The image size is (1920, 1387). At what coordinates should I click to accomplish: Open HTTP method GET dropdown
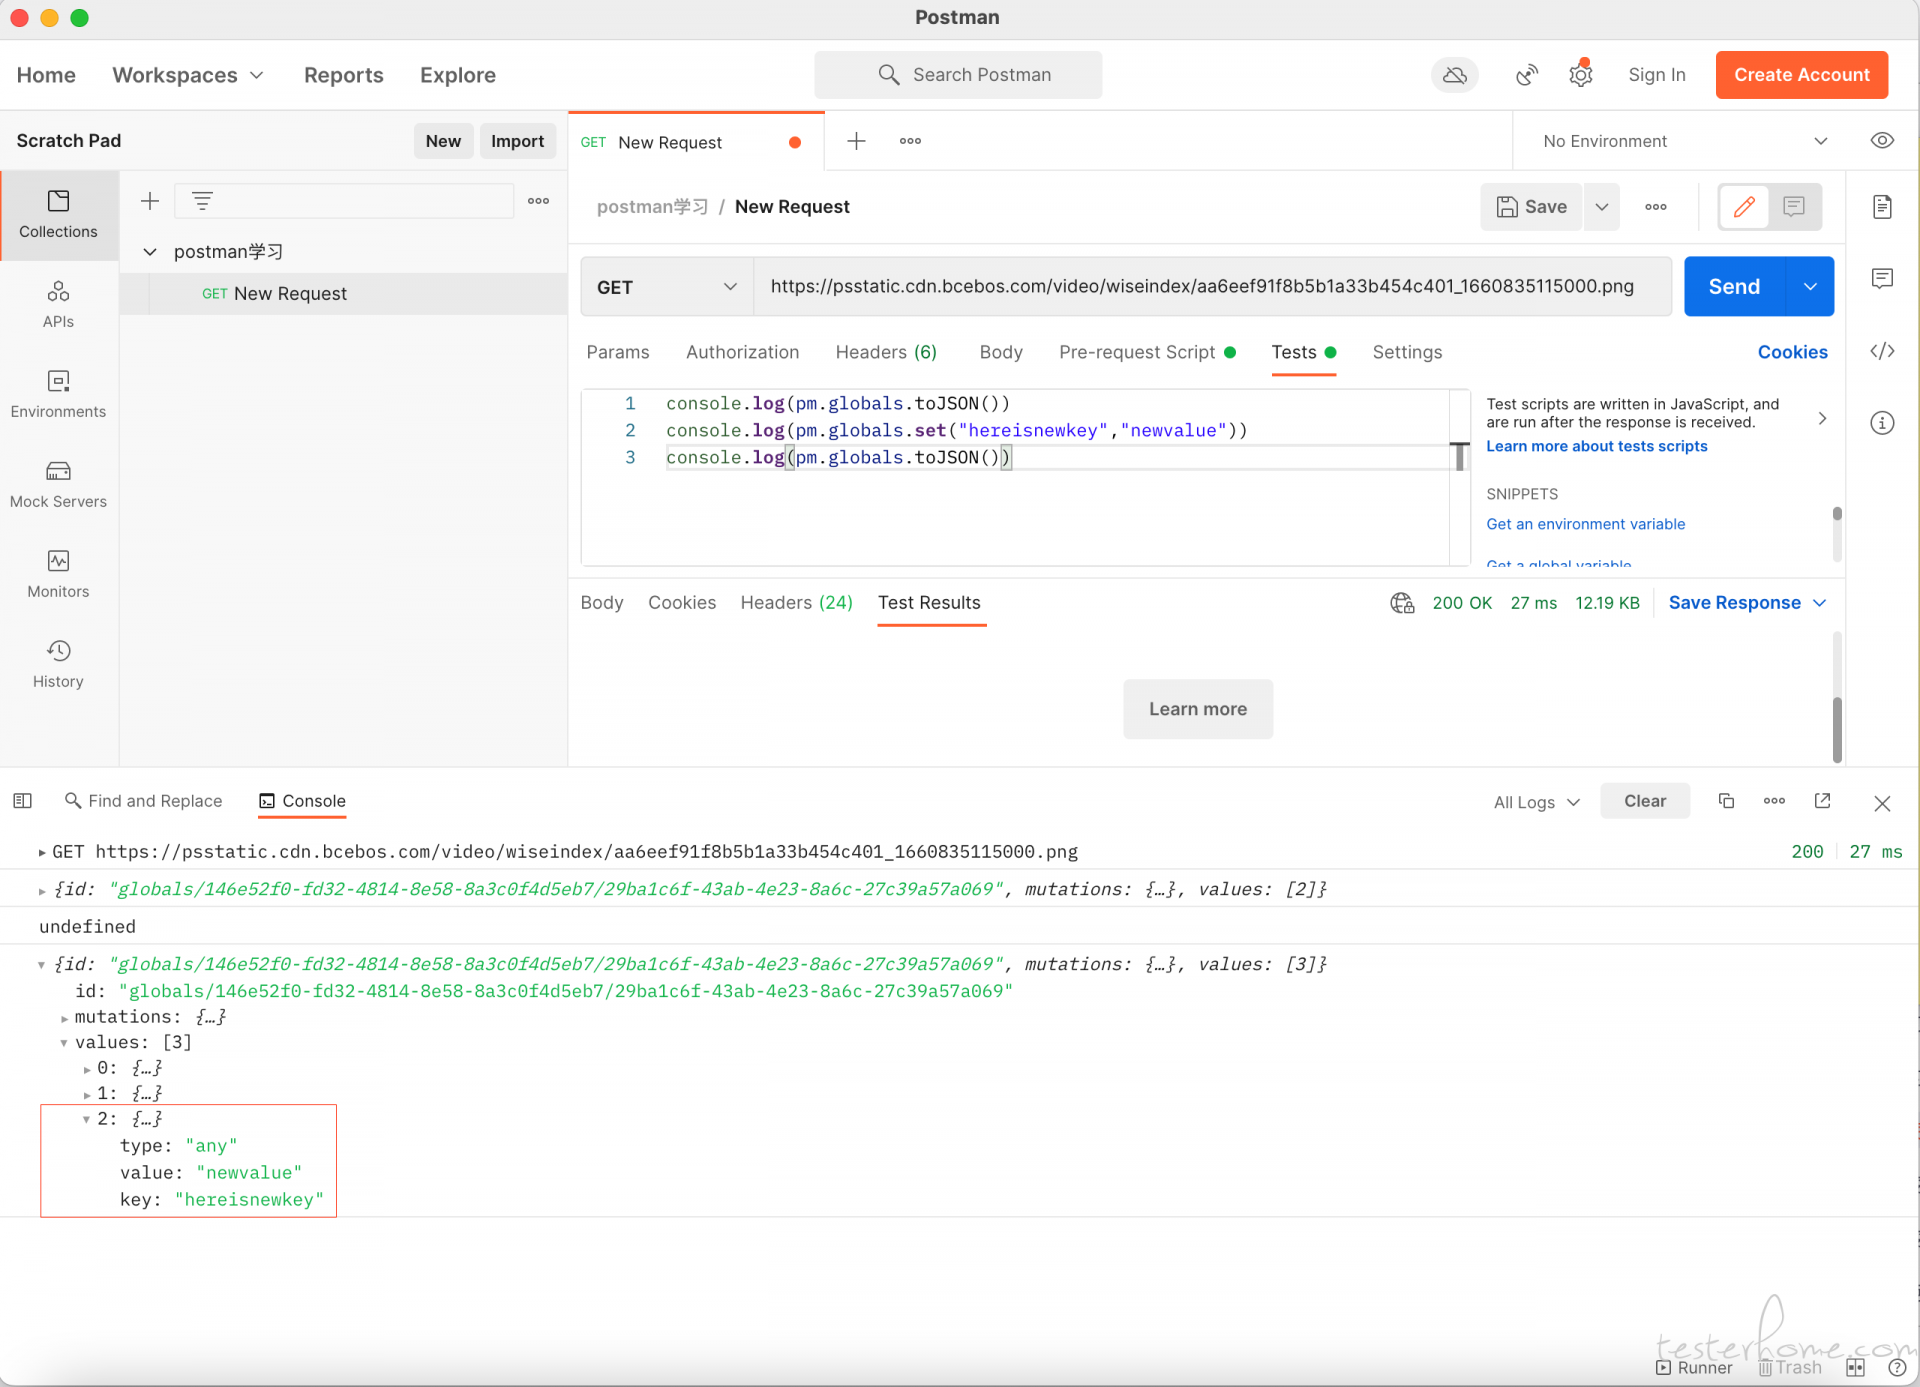[667, 287]
